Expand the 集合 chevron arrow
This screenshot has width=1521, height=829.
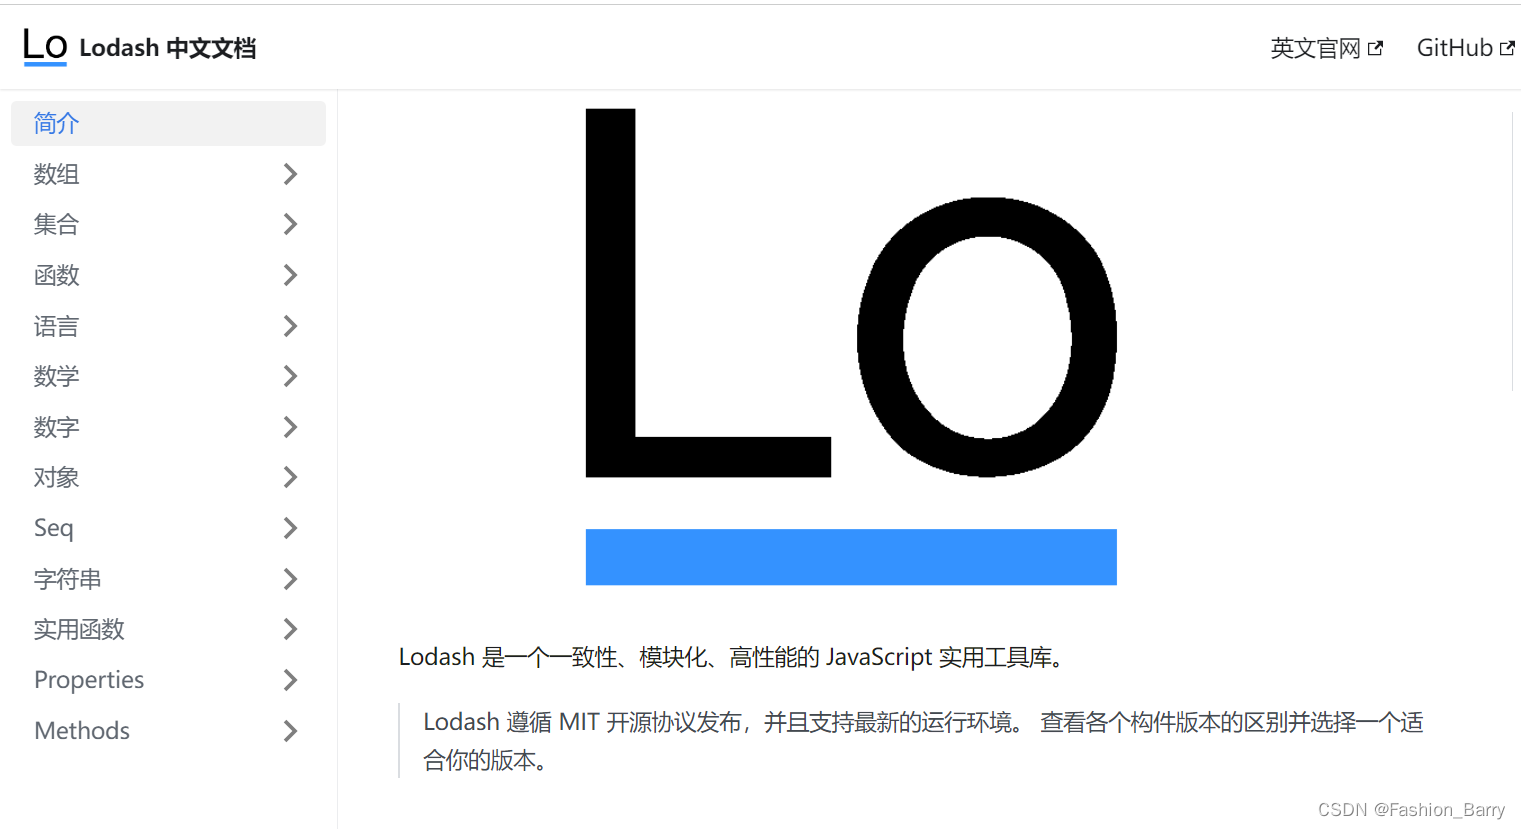tap(290, 224)
